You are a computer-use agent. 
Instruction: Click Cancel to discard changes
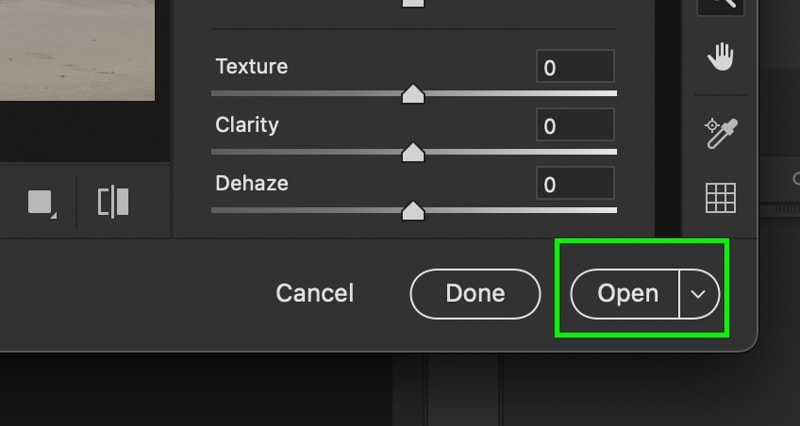point(314,293)
